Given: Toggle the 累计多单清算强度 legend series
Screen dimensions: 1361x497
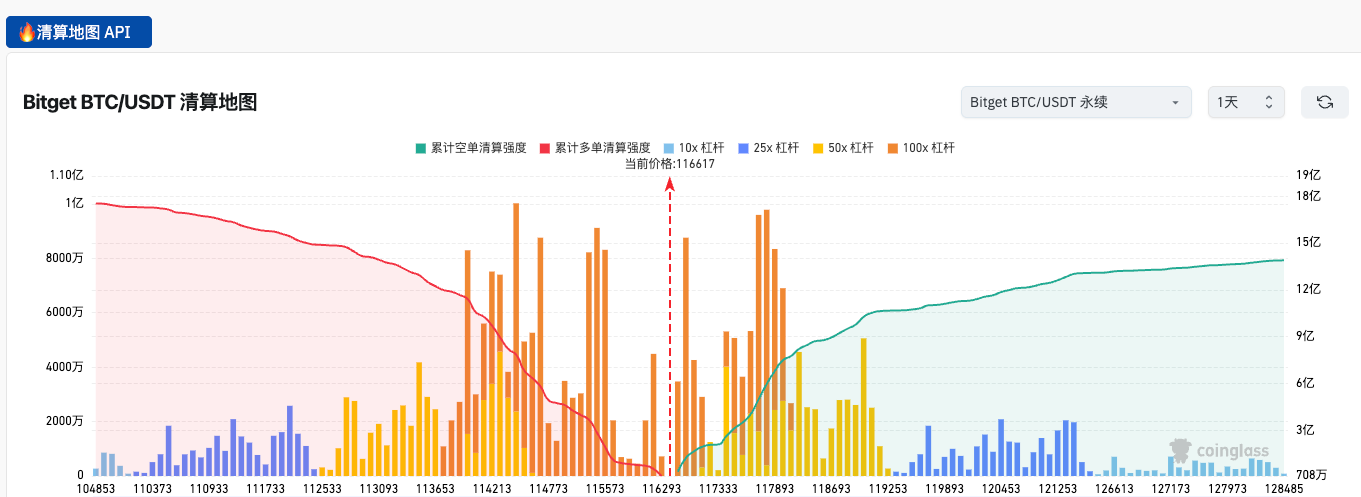Looking at the screenshot, I should coord(595,148).
